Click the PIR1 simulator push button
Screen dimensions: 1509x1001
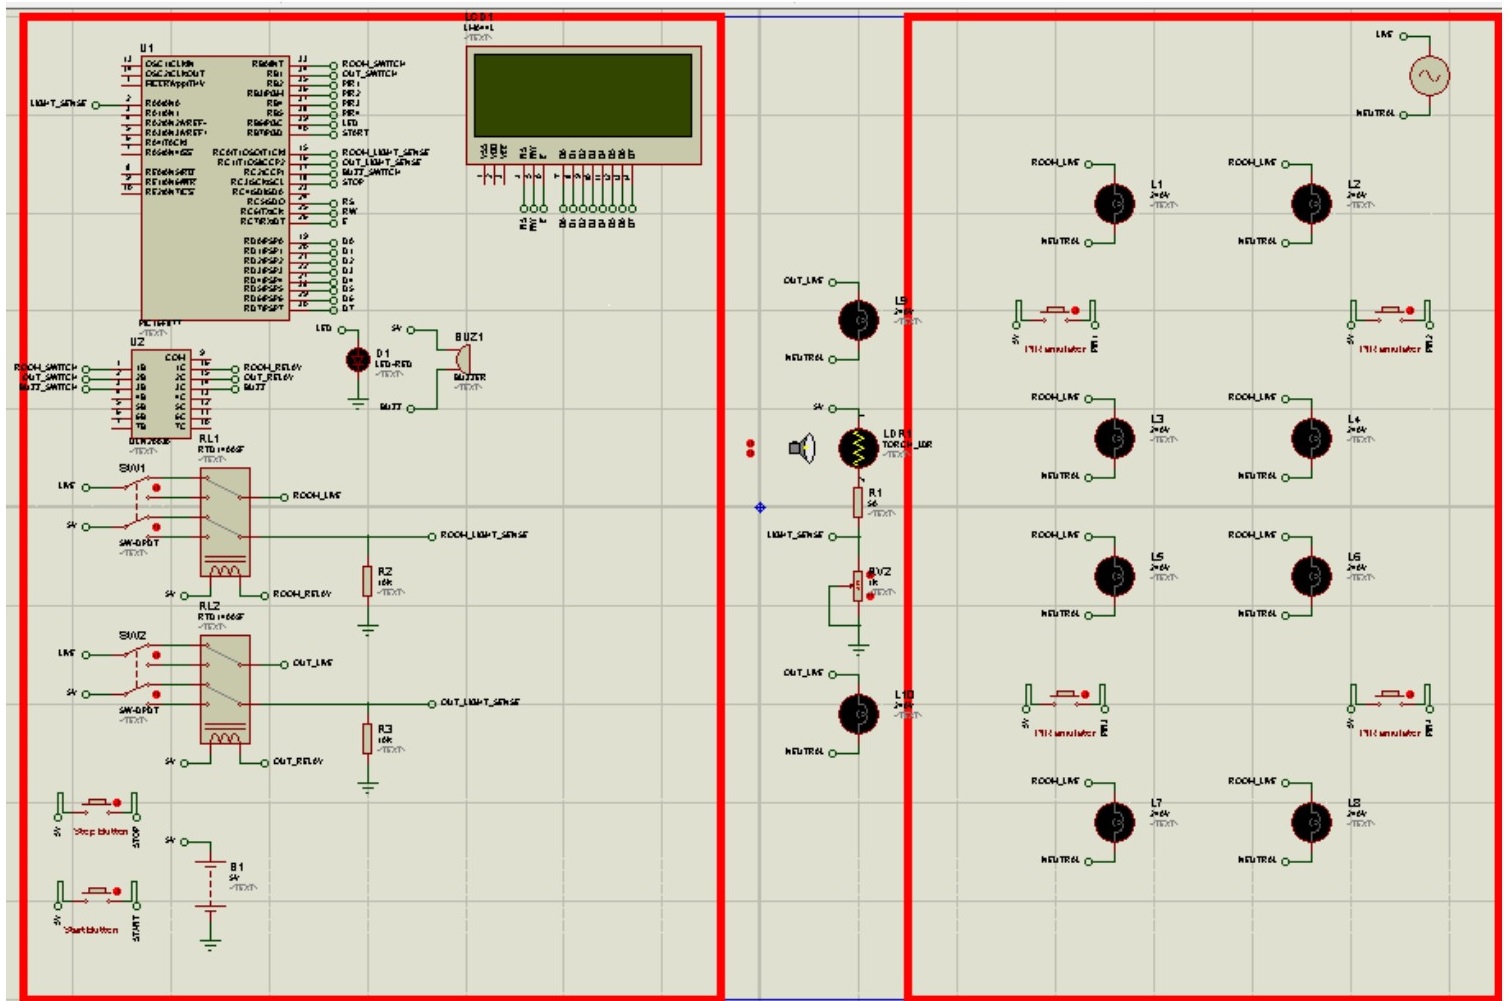click(1056, 314)
